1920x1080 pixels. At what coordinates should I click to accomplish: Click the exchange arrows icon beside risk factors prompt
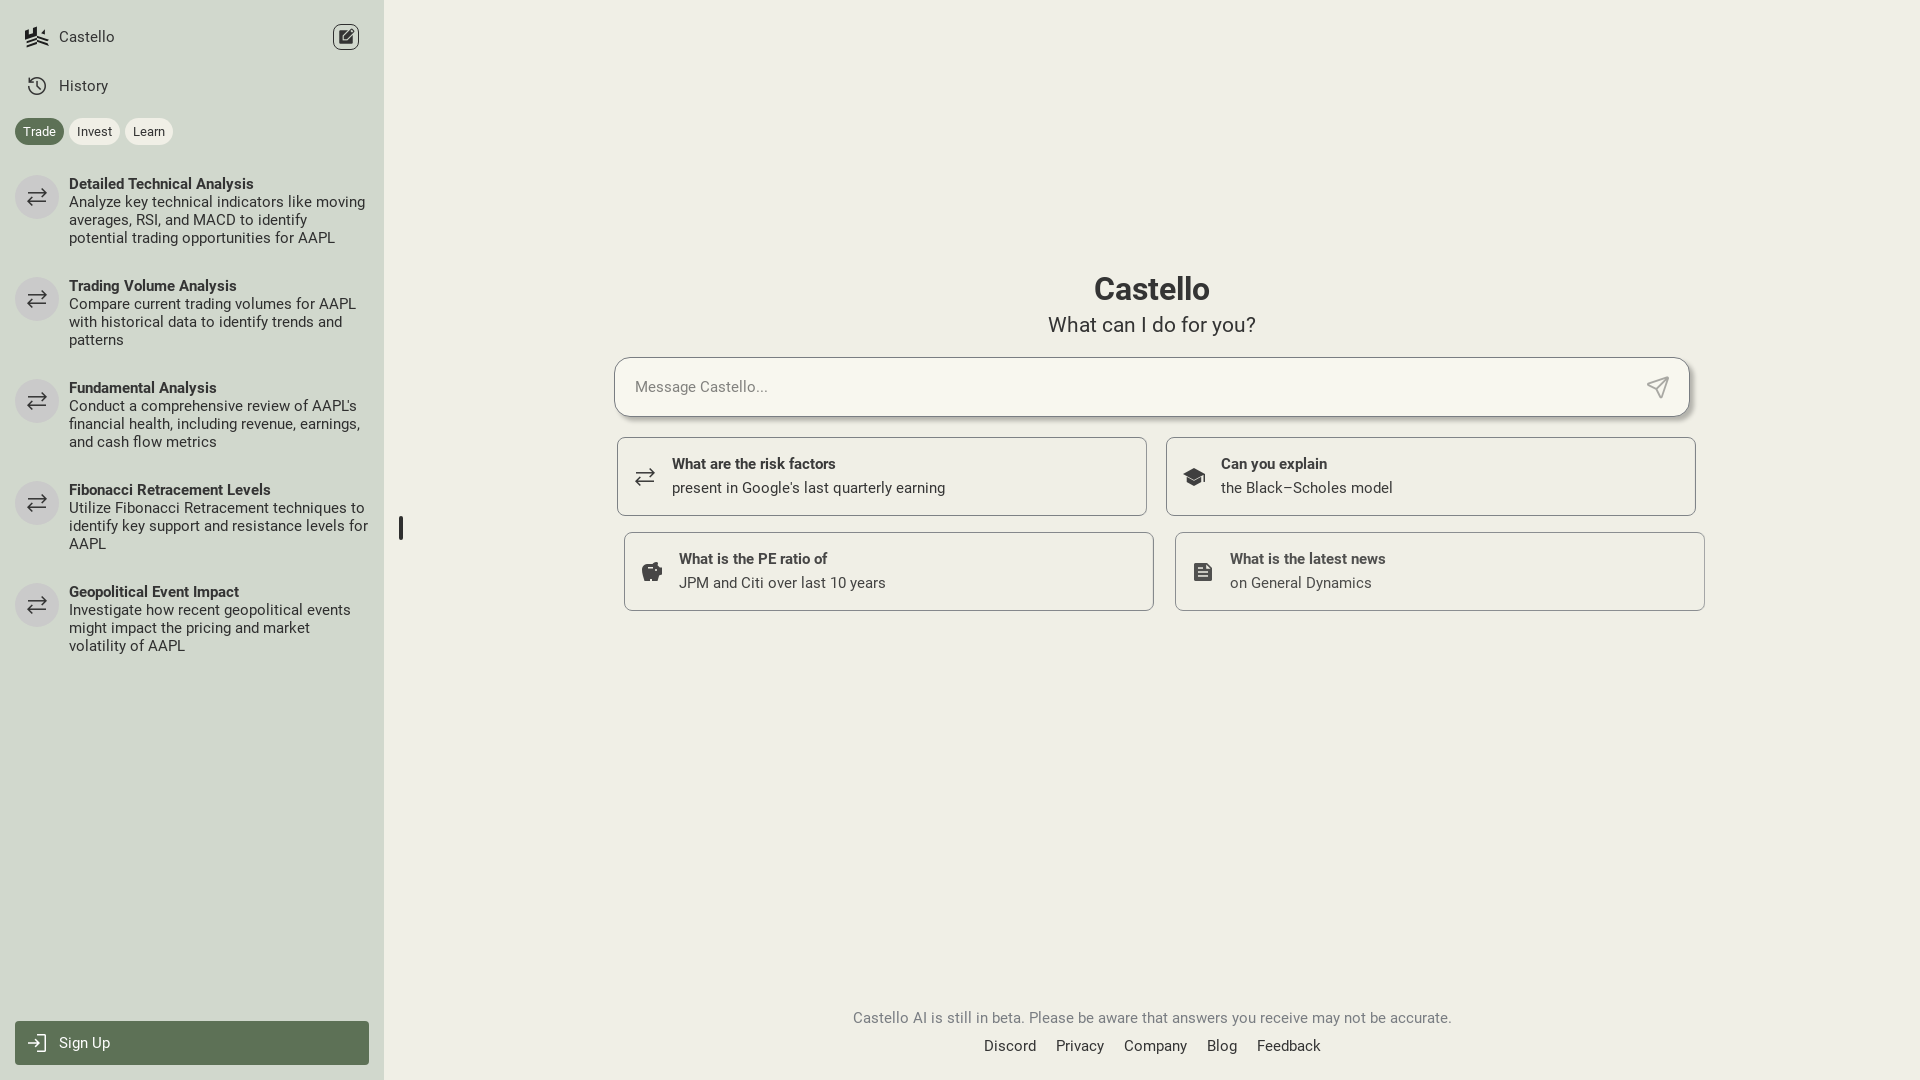644,477
